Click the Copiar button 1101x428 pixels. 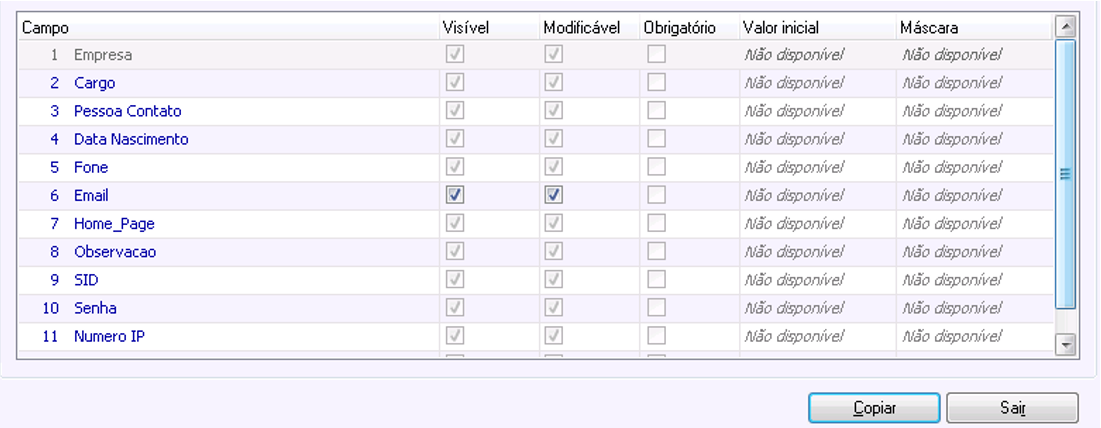tap(874, 408)
